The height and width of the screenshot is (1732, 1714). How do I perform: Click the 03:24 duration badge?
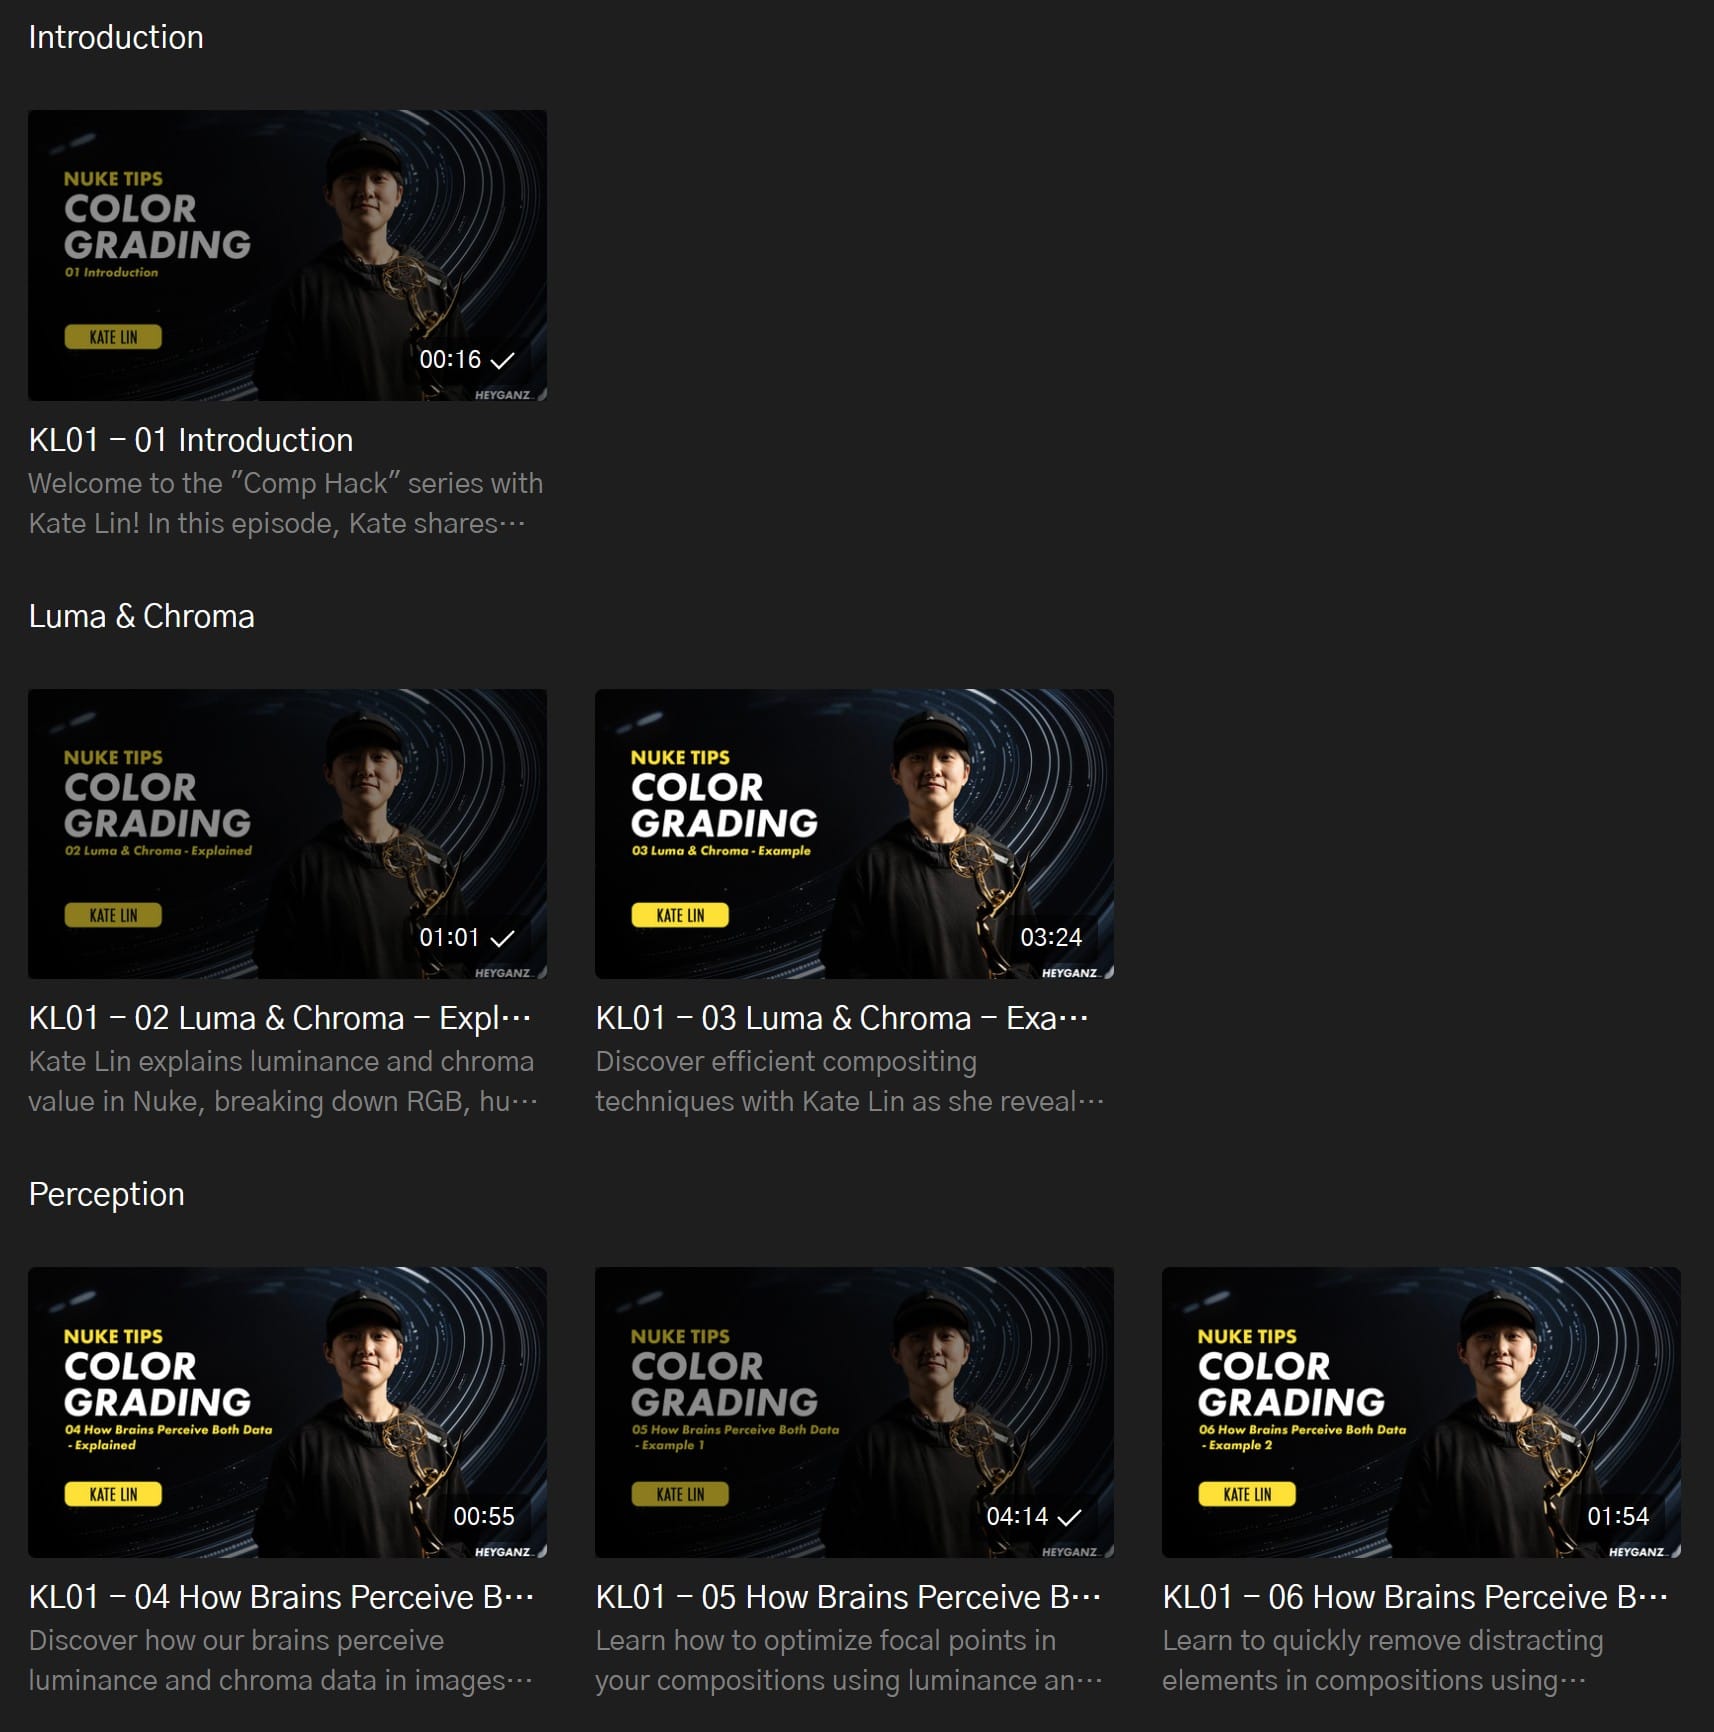pos(1050,938)
